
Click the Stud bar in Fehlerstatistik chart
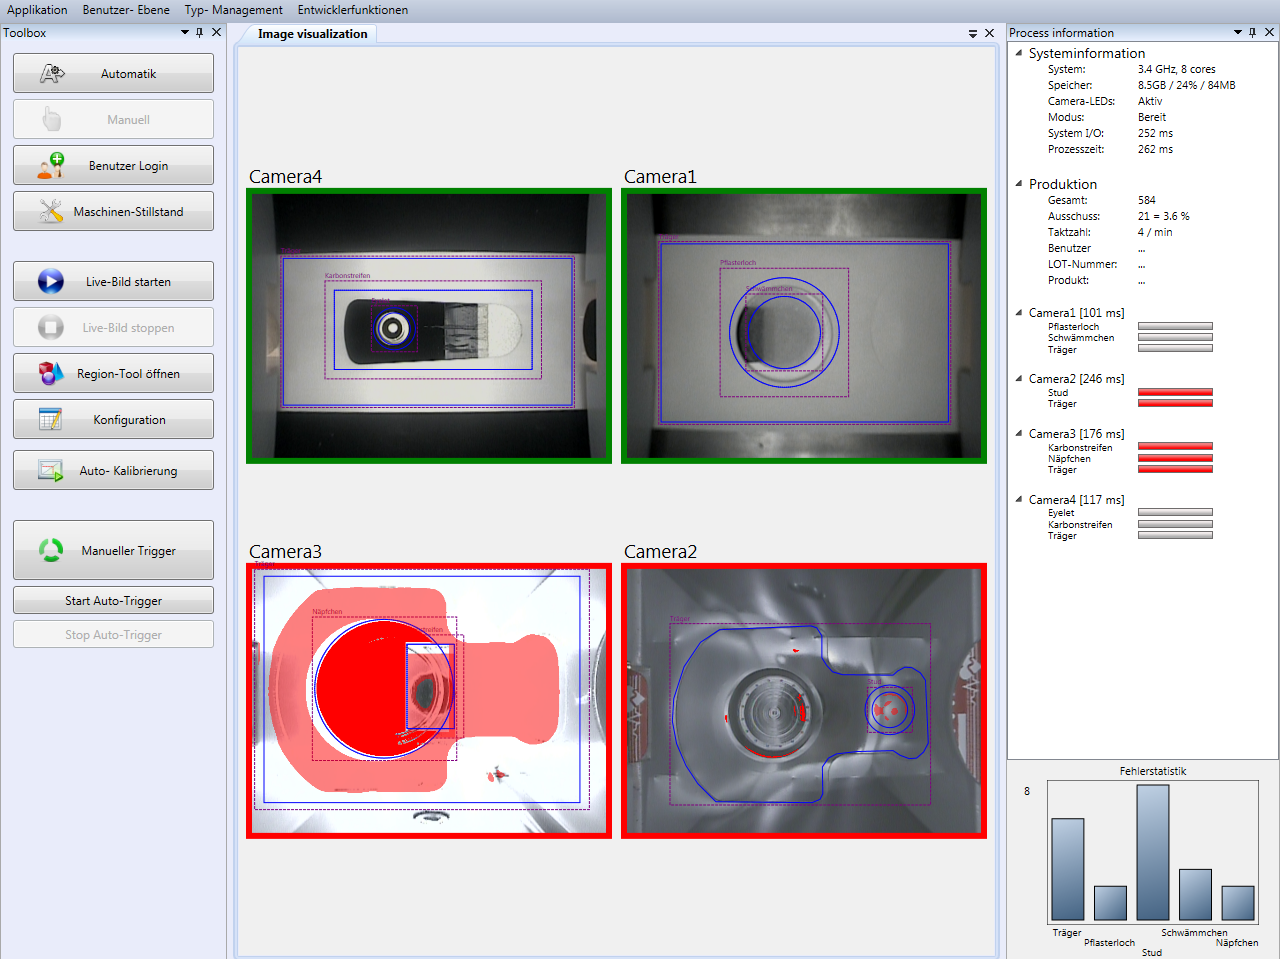[x=1153, y=852]
